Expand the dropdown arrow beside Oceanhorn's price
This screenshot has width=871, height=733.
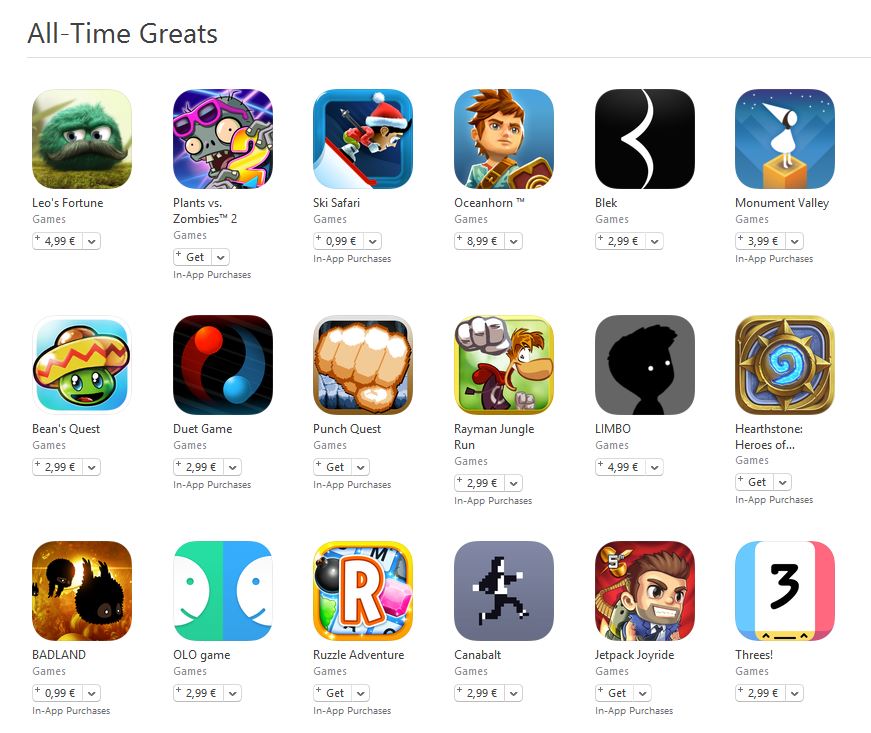514,242
